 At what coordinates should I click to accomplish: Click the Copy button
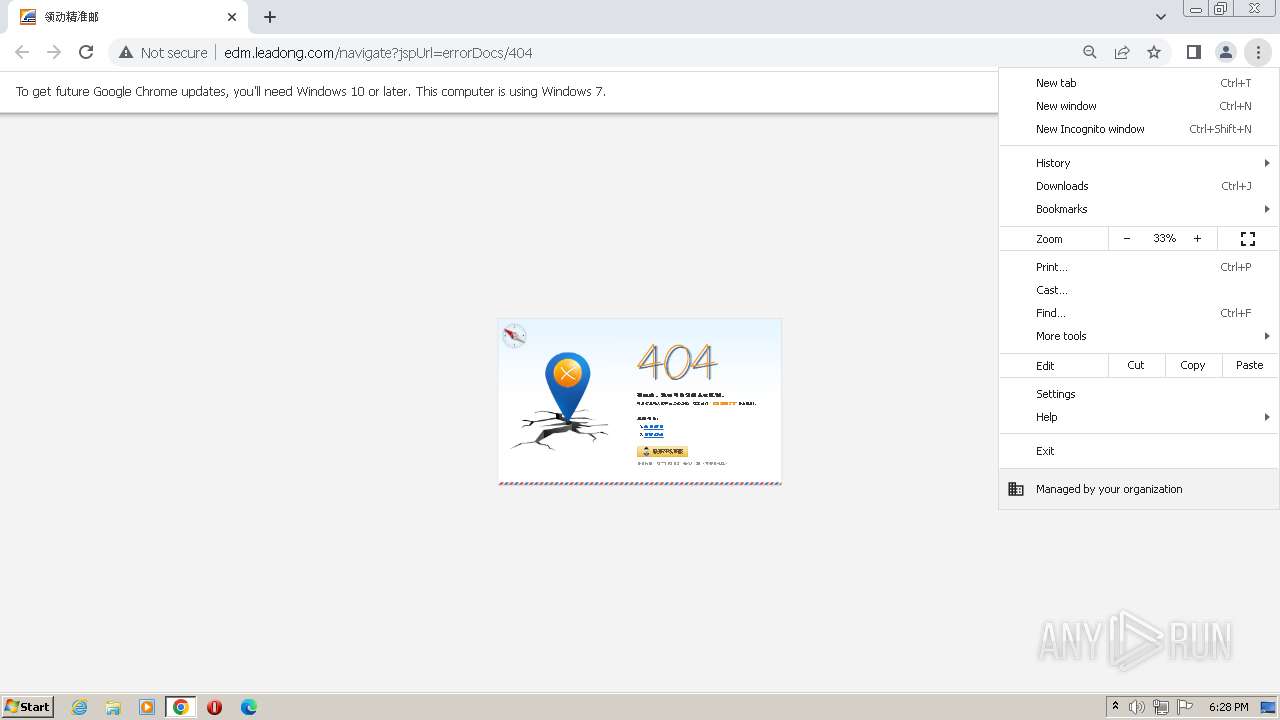[x=1193, y=365]
